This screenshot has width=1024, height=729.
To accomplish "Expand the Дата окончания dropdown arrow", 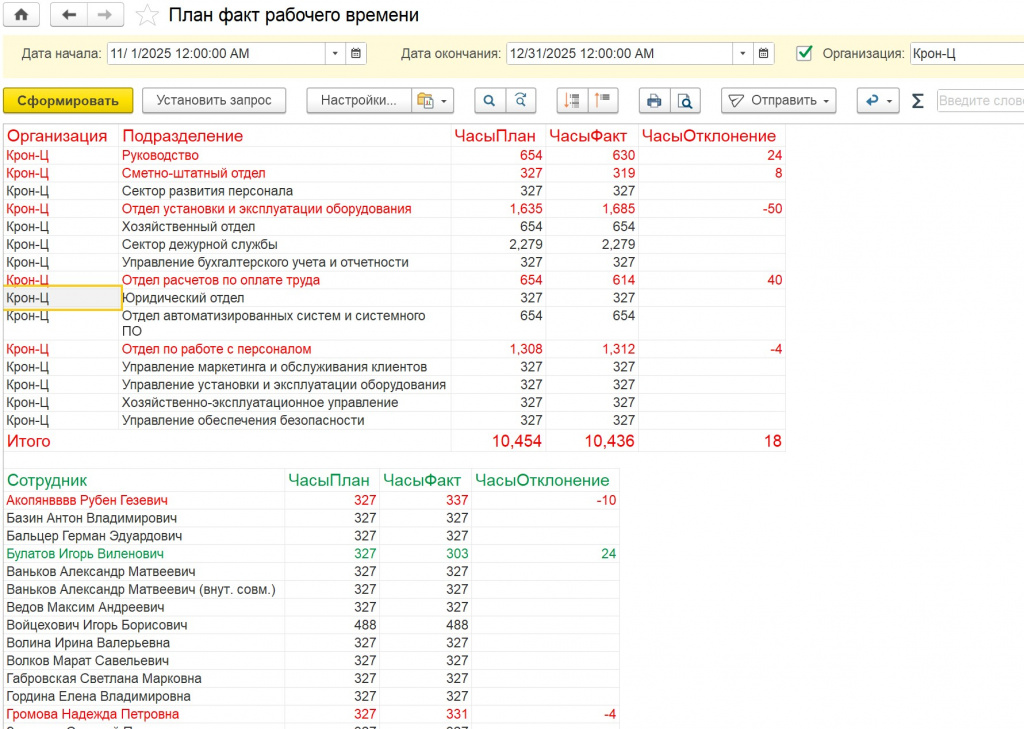I will click(x=741, y=53).
